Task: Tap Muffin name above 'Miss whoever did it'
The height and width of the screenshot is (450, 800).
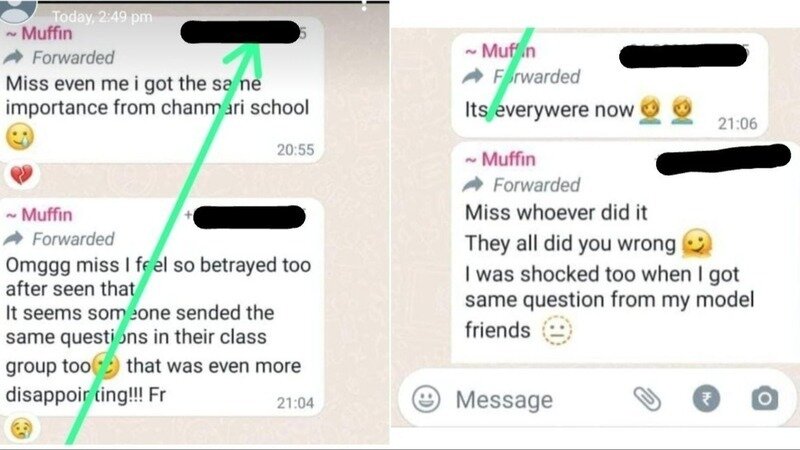Action: (x=500, y=159)
